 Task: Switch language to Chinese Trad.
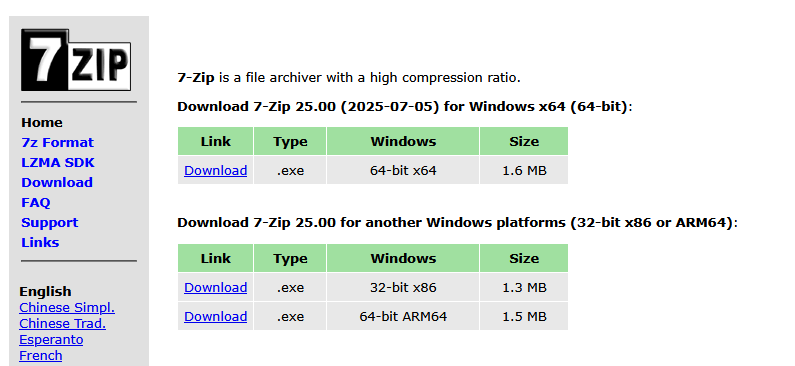click(62, 323)
